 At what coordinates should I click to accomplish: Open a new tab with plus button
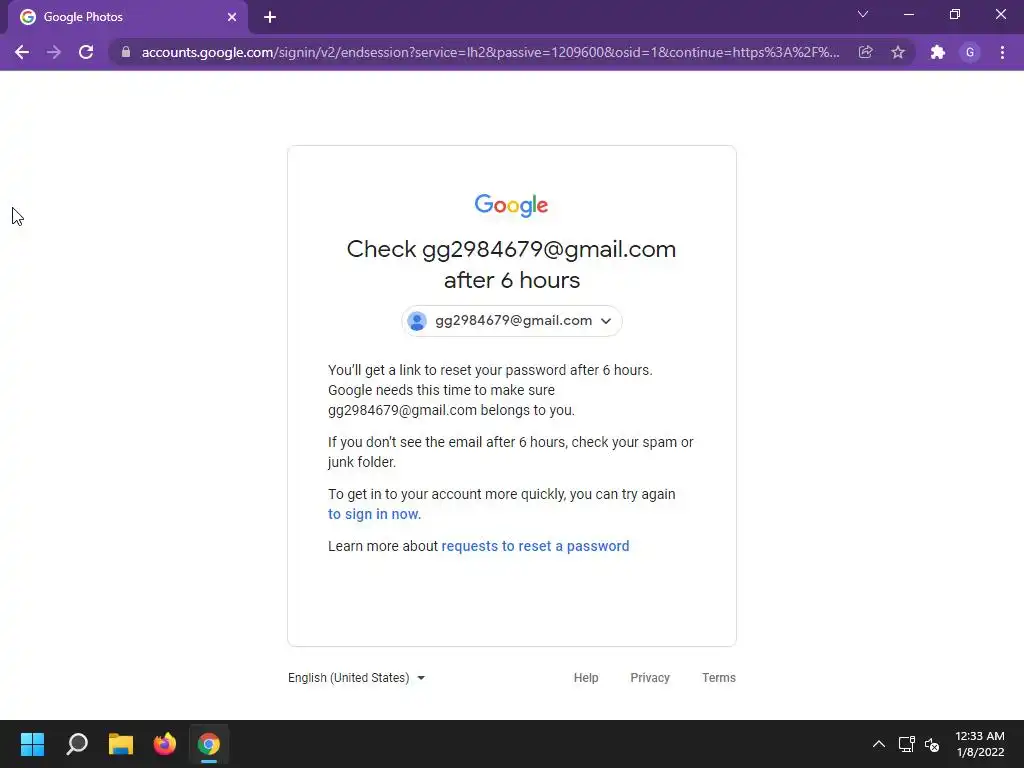pos(270,17)
